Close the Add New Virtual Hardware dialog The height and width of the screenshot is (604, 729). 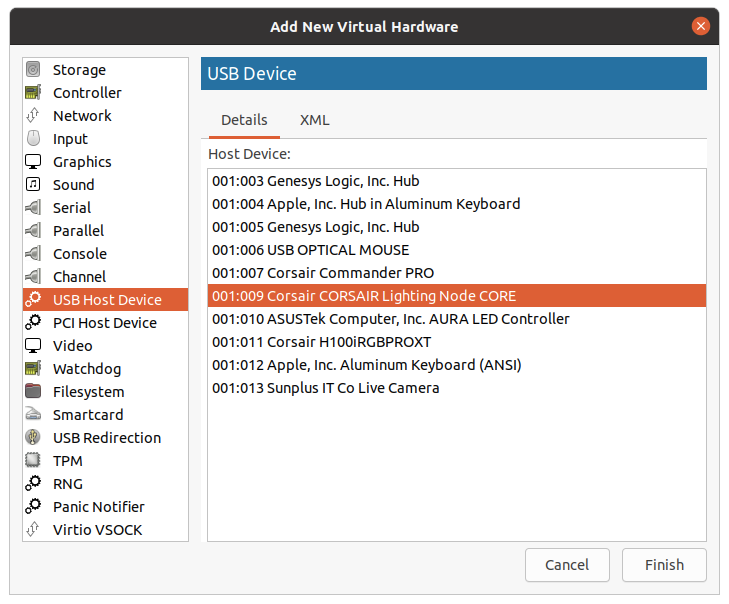701,26
